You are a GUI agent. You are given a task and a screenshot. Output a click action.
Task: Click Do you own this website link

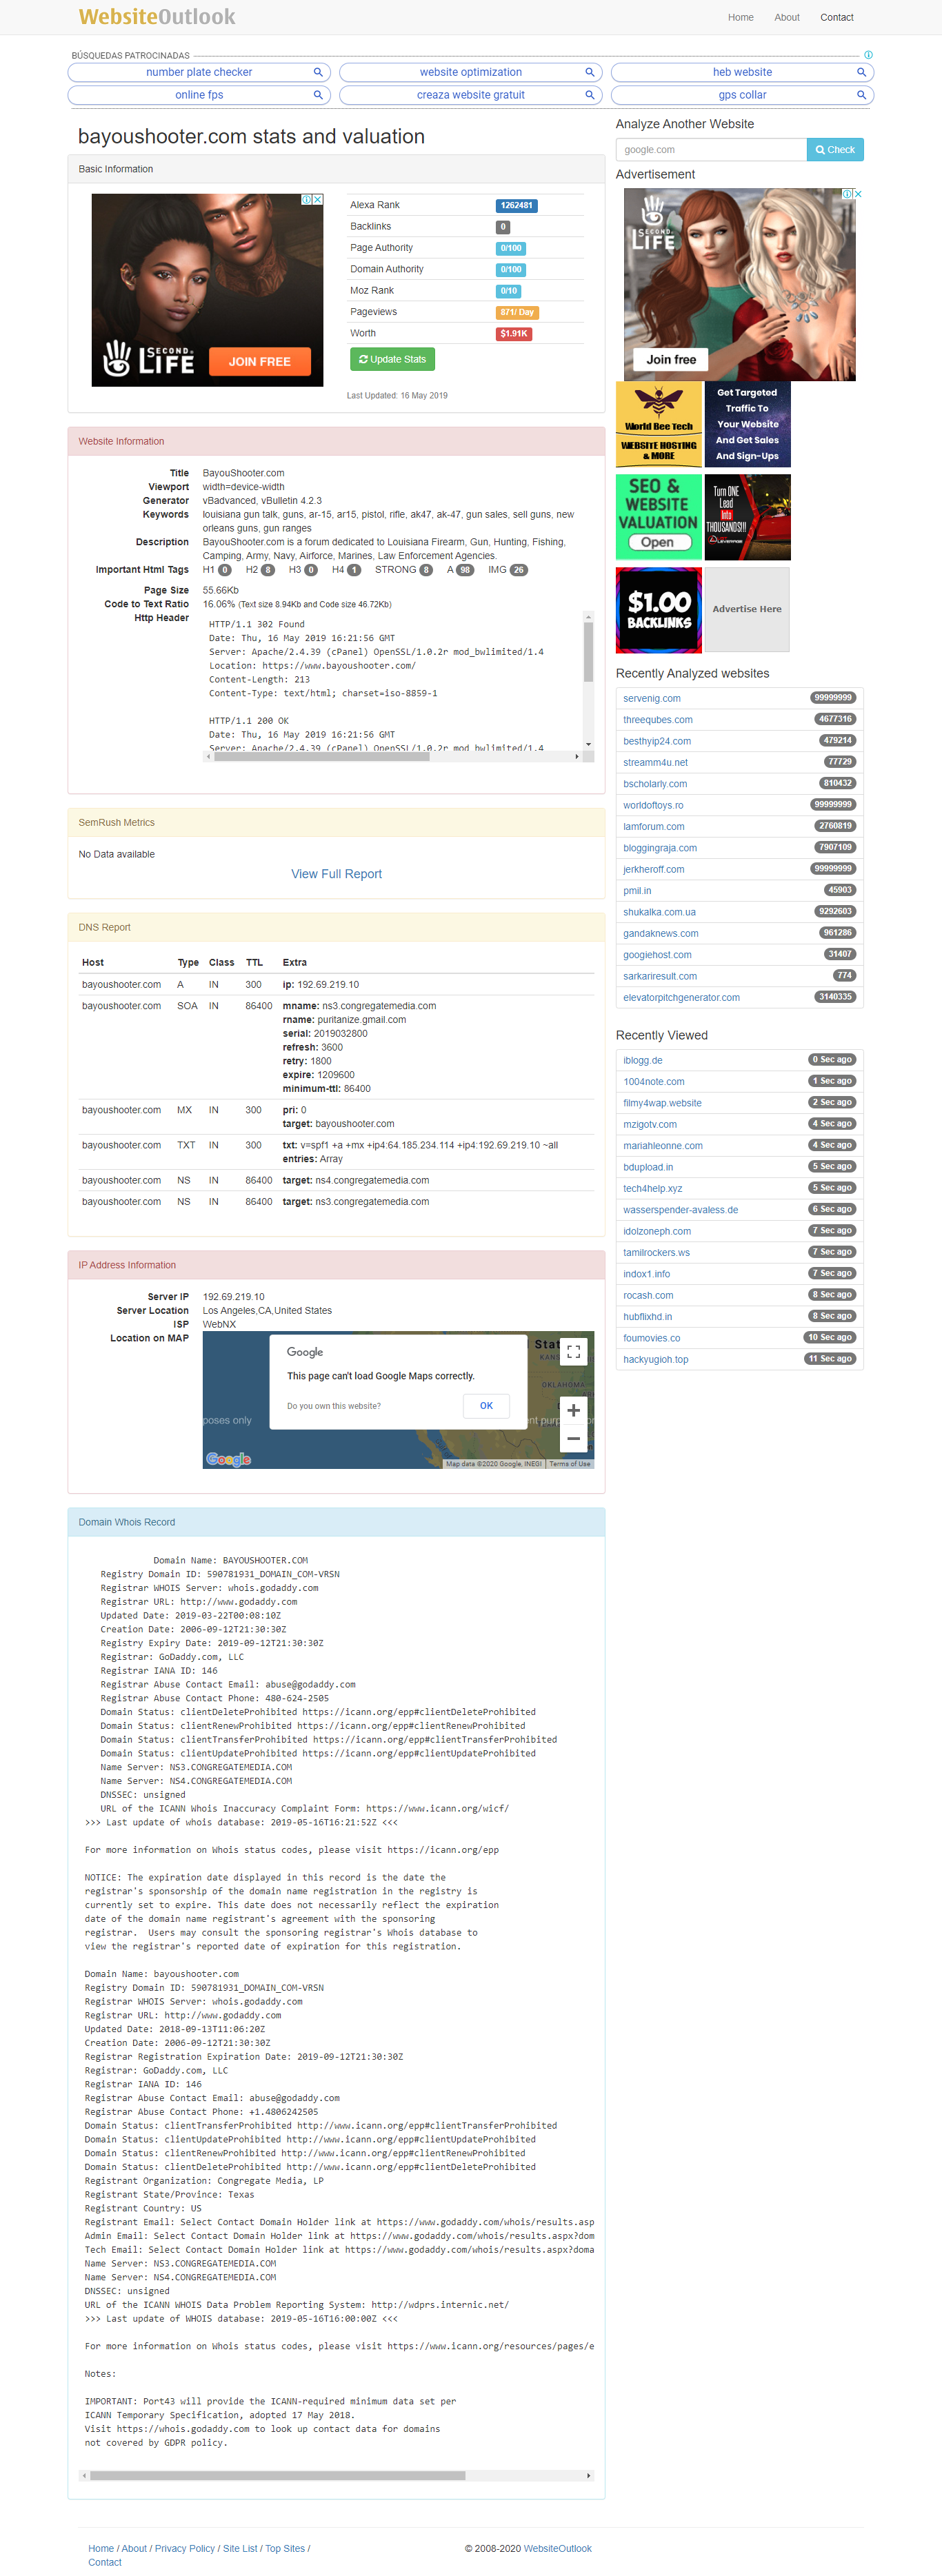pos(334,1407)
